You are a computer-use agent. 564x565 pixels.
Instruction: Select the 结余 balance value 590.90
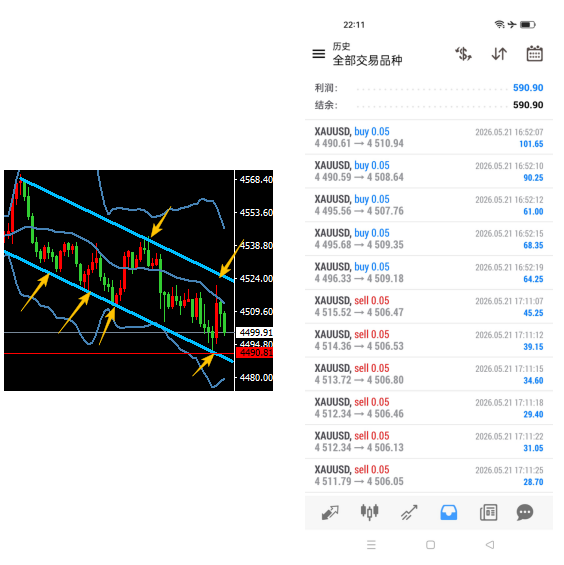[x=528, y=105]
